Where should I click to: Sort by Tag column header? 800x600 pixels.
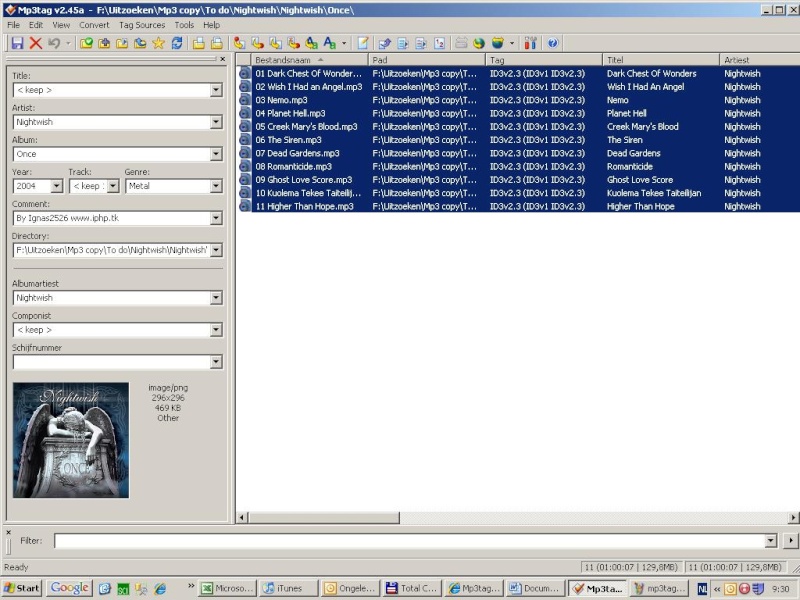(544, 60)
